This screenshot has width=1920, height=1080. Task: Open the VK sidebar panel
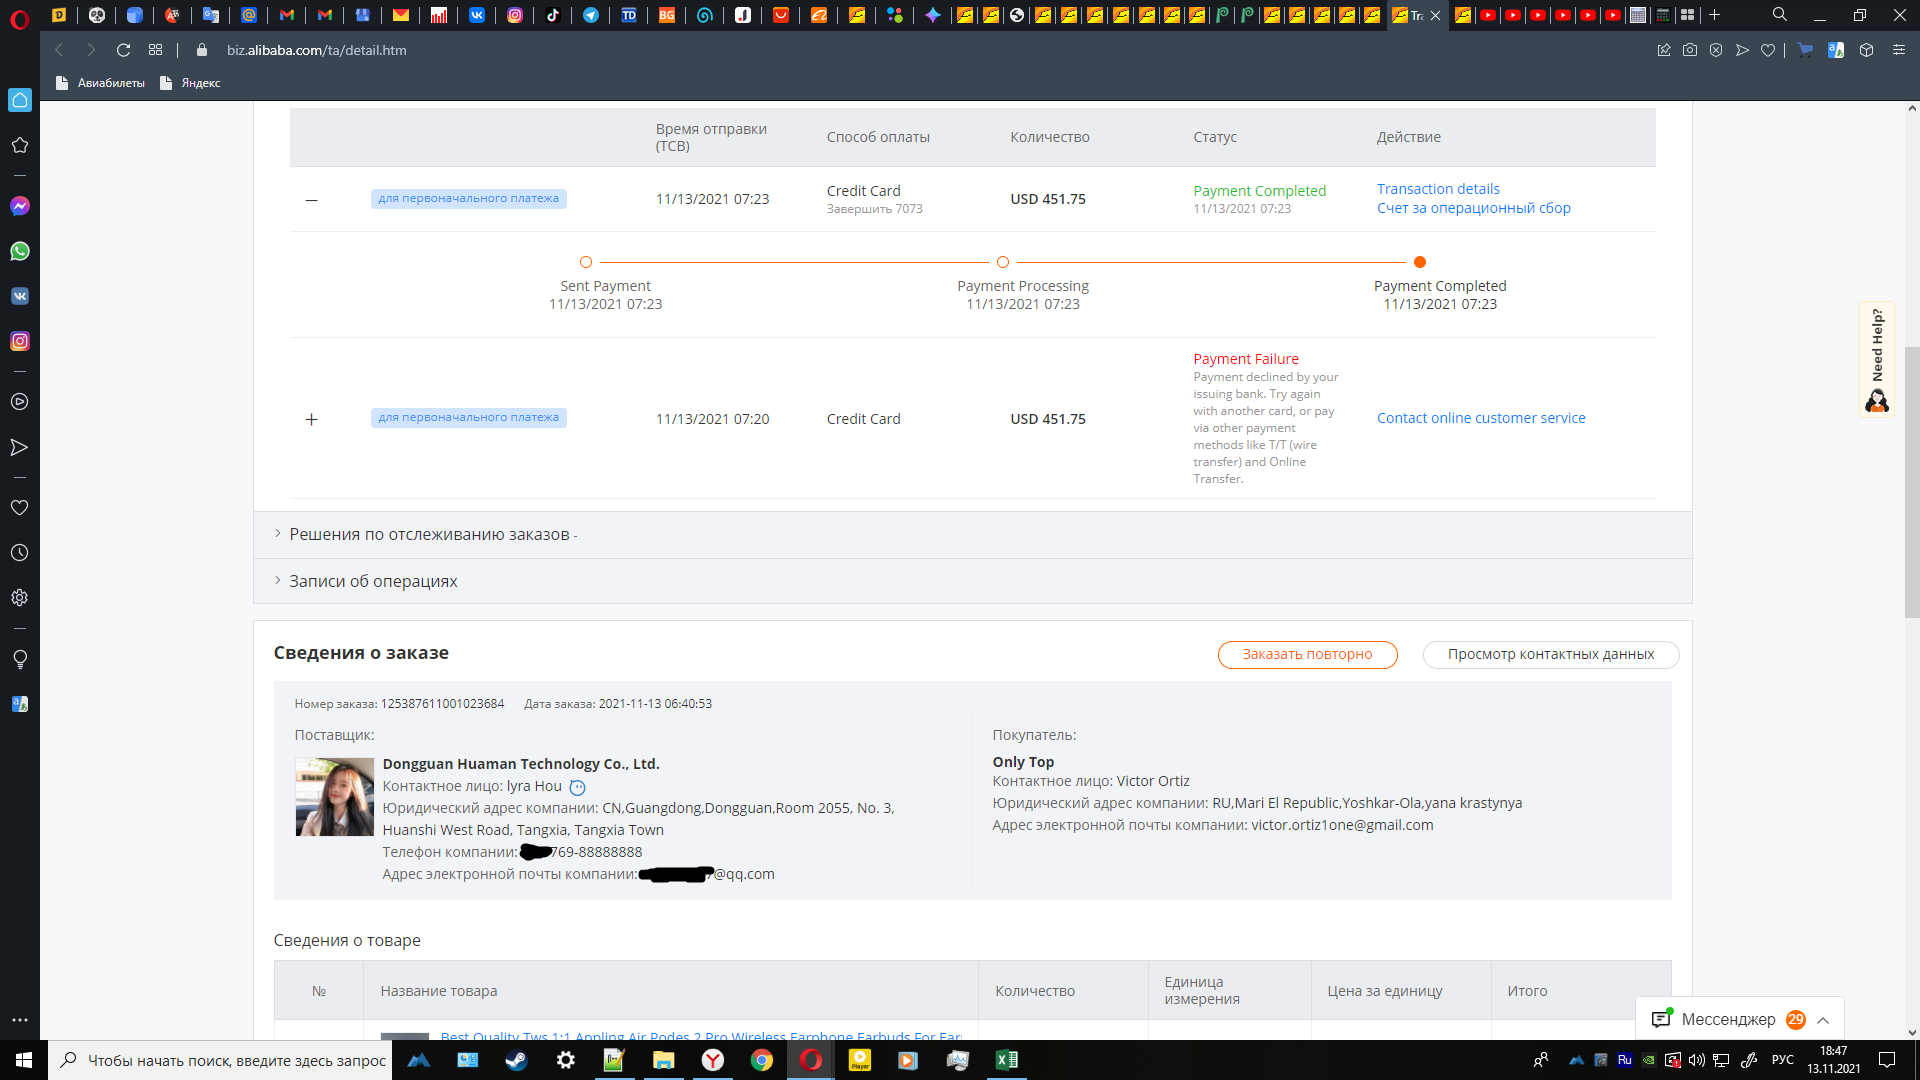[x=20, y=296]
